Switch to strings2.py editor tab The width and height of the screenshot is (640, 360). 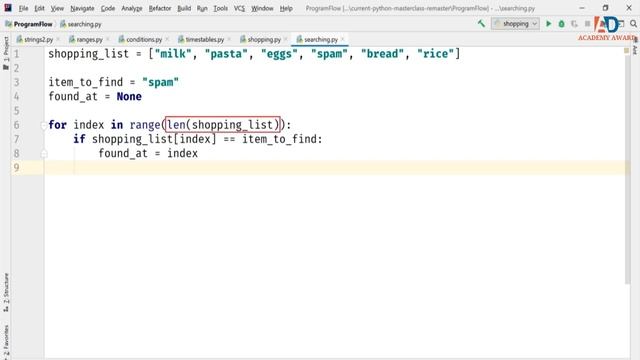click(38, 39)
